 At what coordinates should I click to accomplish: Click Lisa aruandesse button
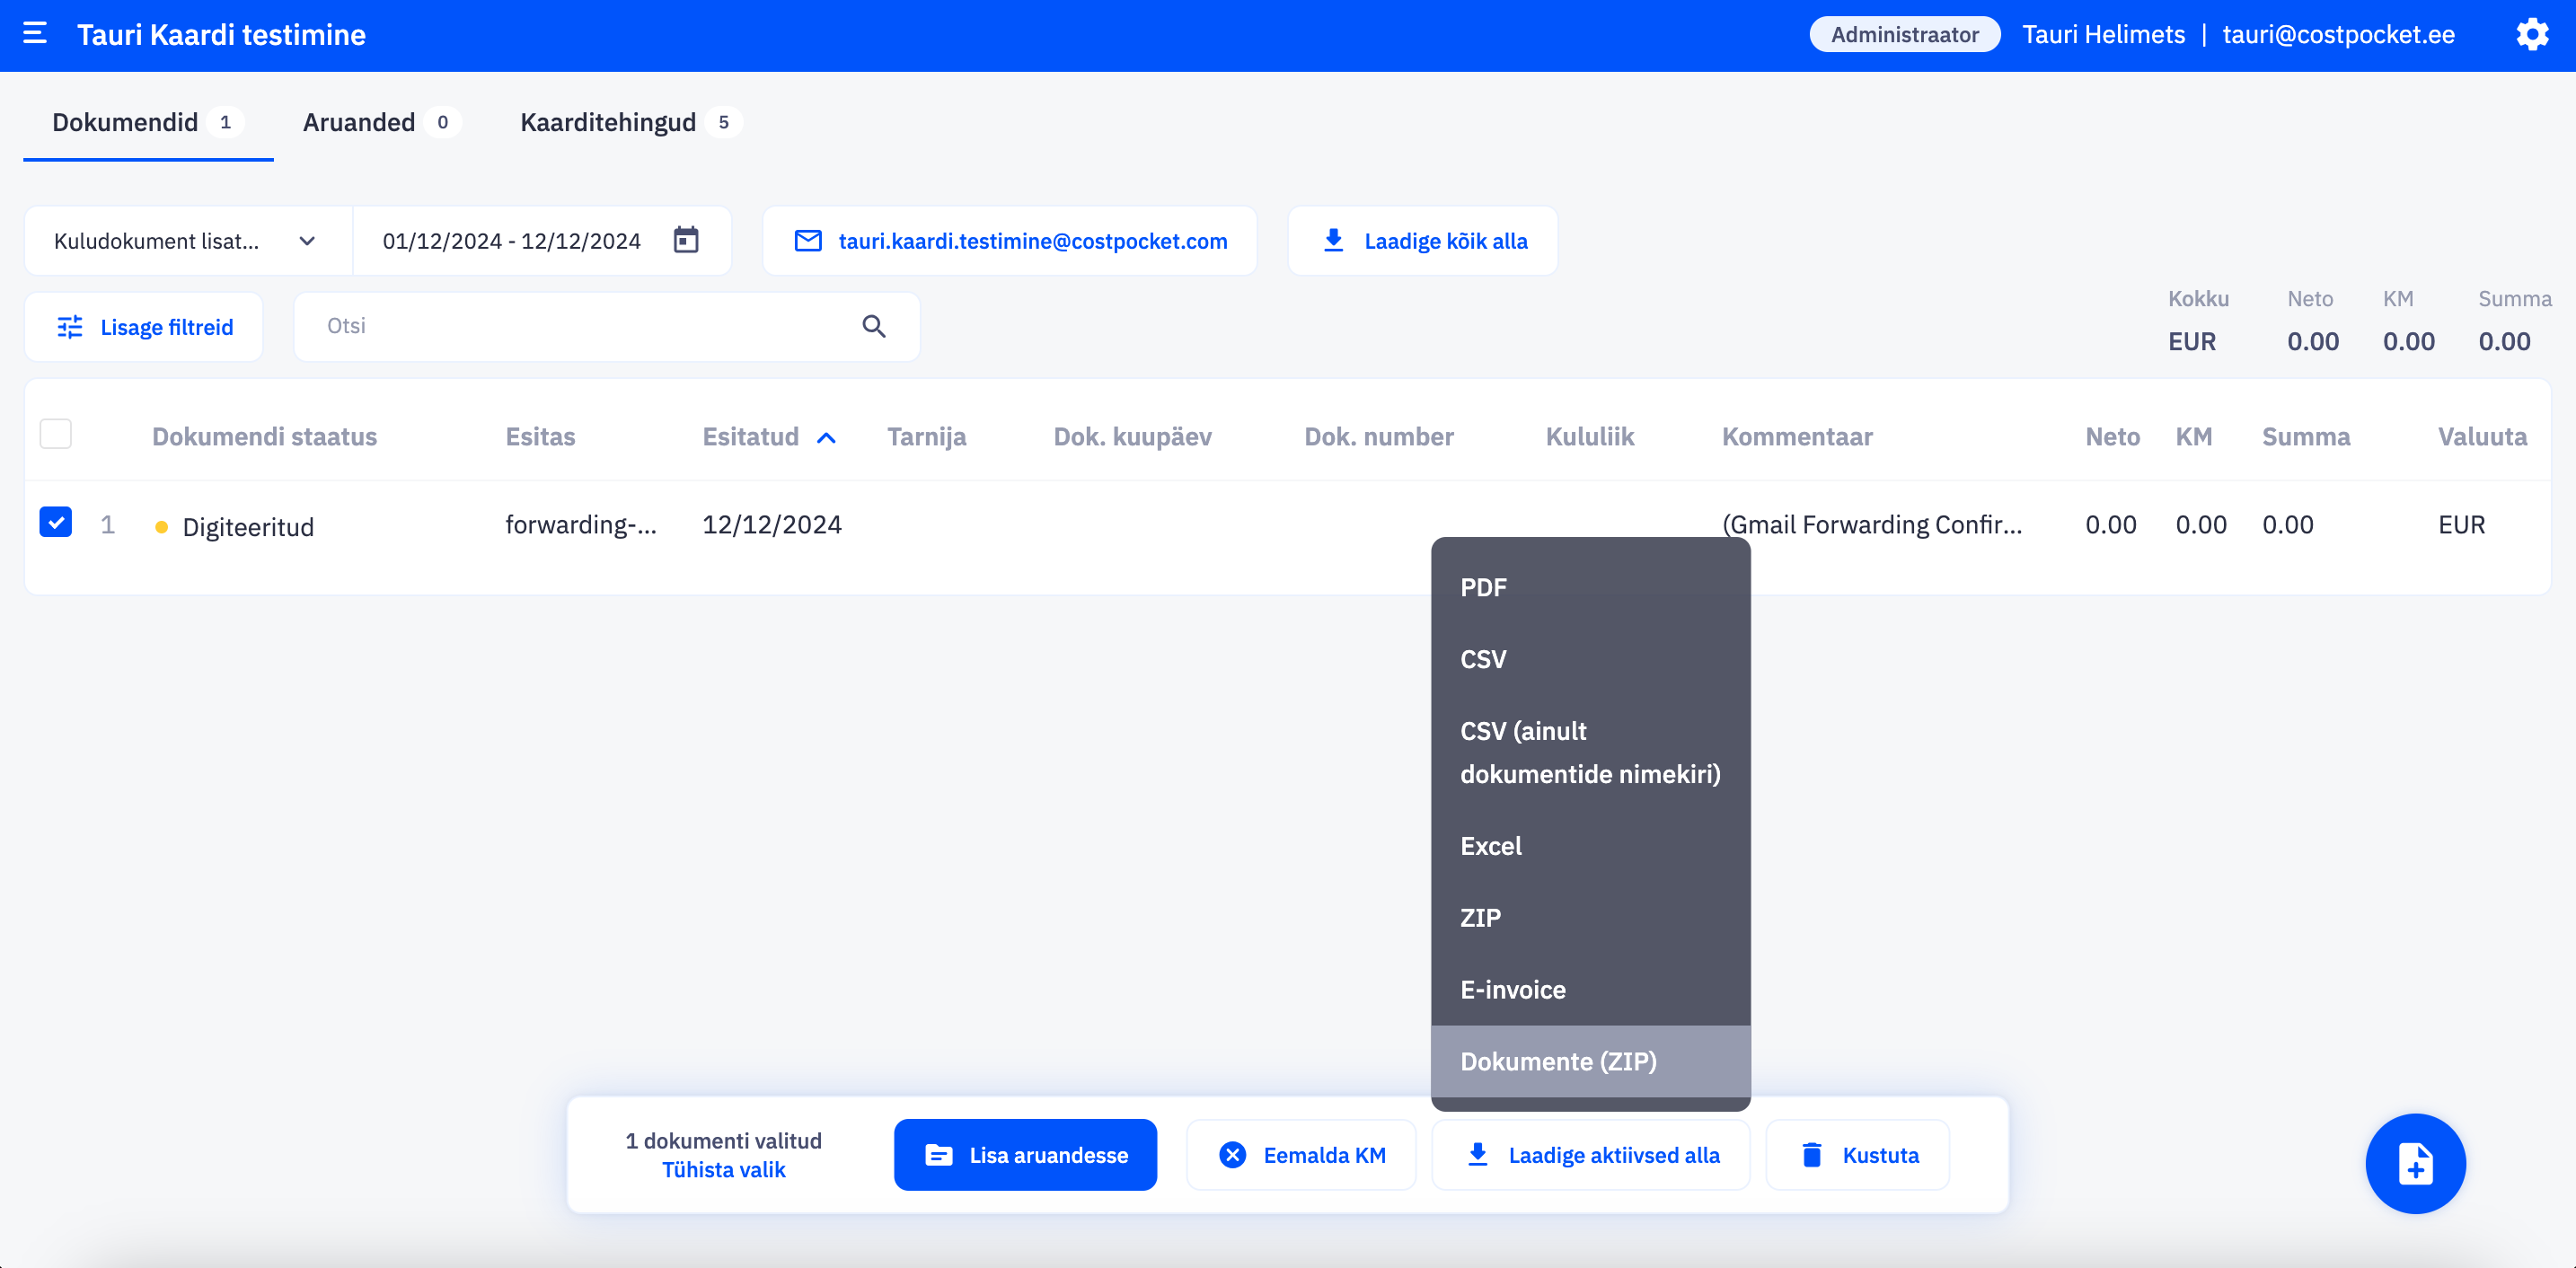(x=1025, y=1155)
